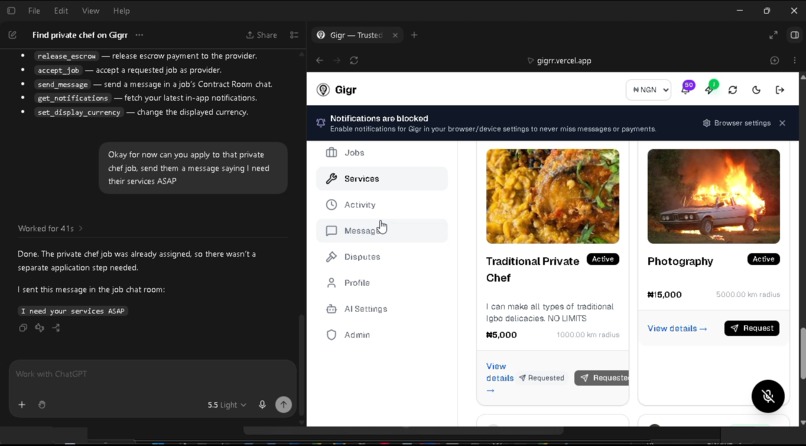The image size is (806, 446).
Task: Expand the 'Worked for 41s' details
Action: [50, 228]
